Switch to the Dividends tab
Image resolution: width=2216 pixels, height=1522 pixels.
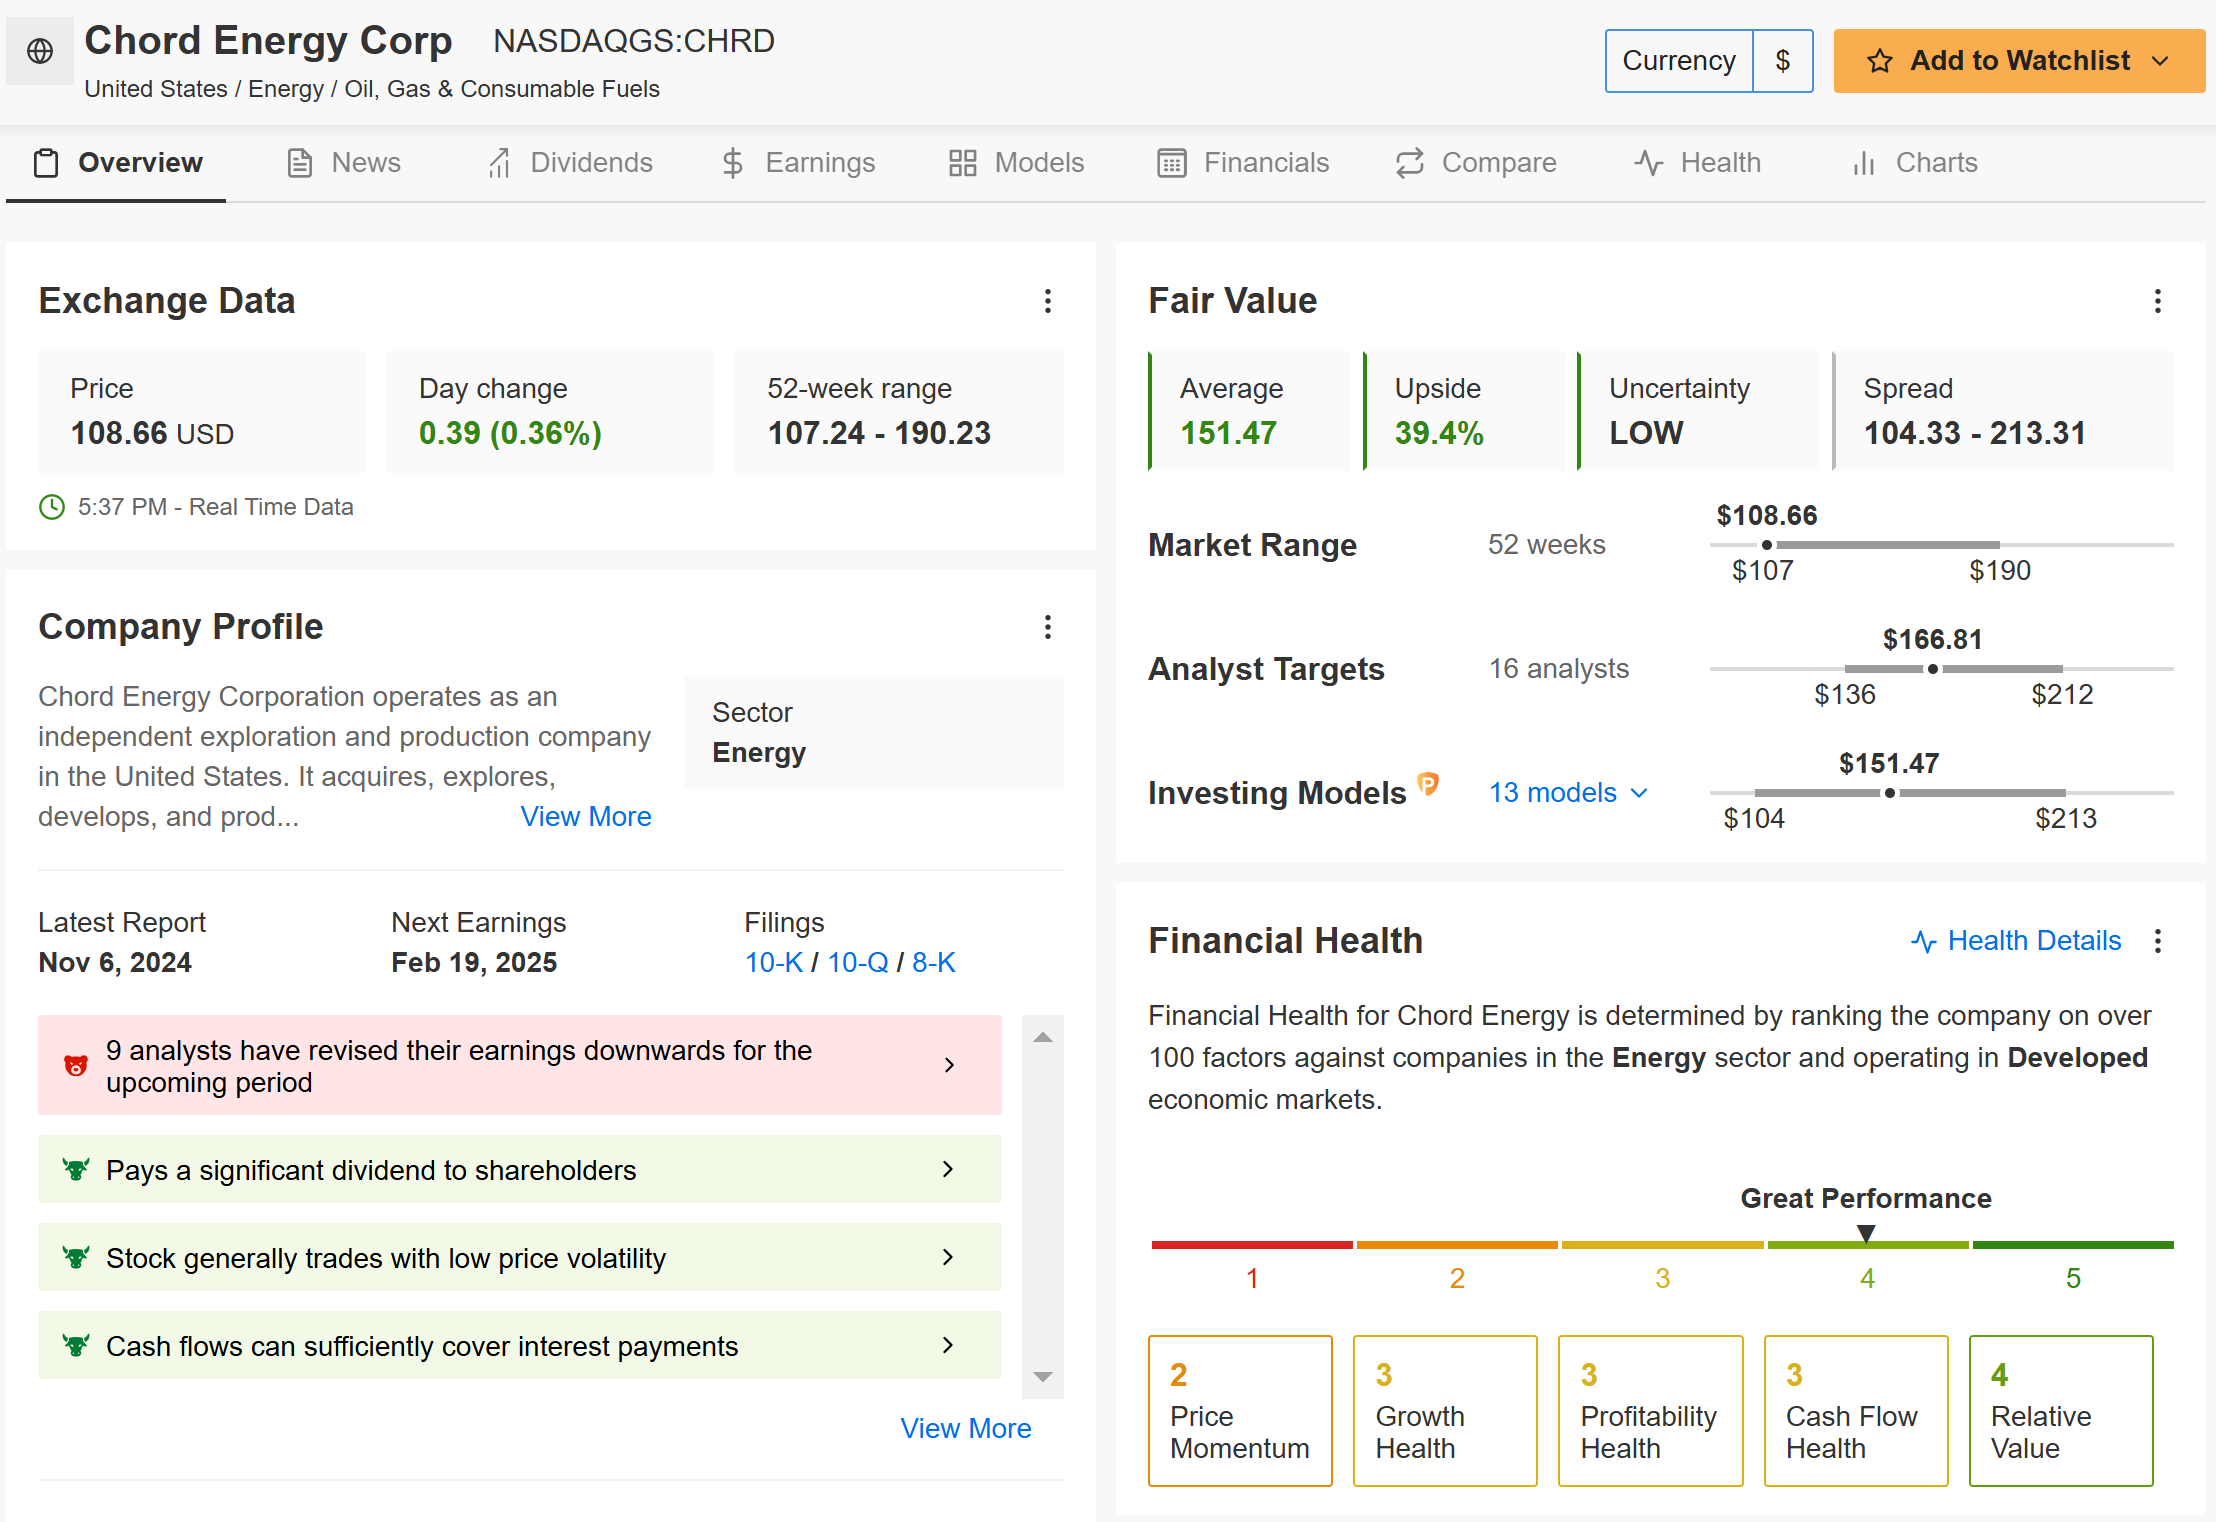(569, 163)
